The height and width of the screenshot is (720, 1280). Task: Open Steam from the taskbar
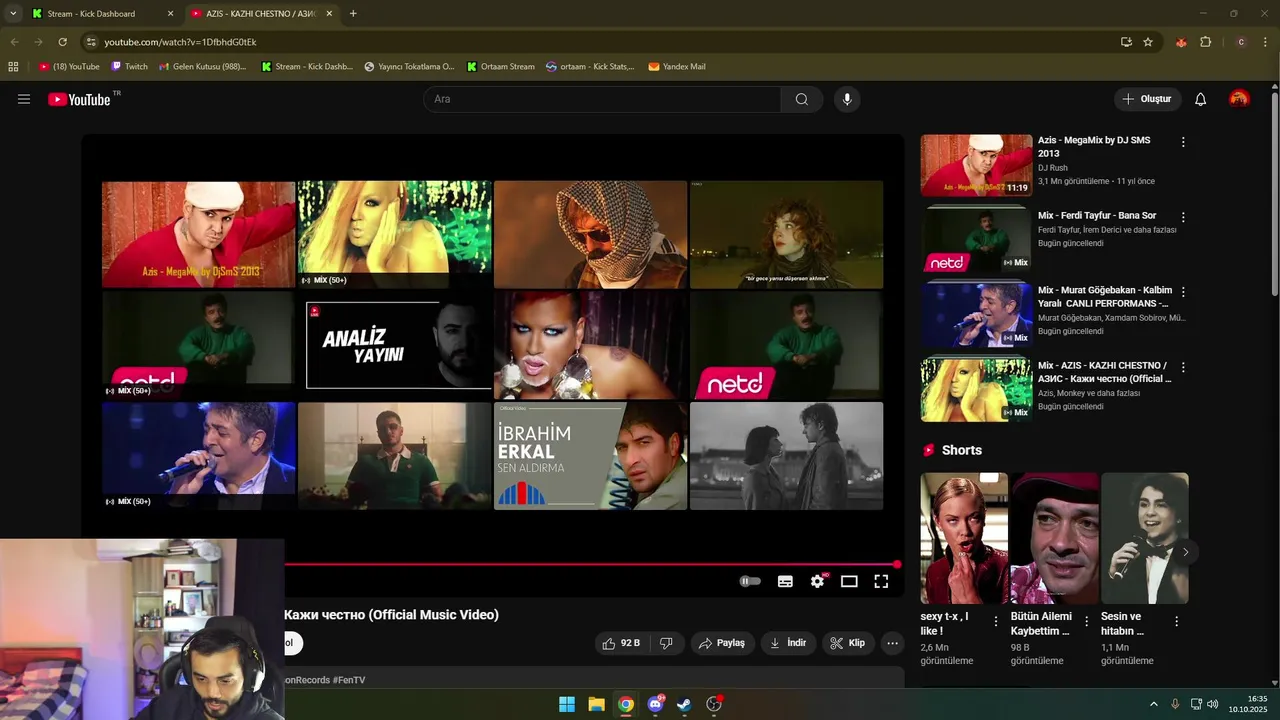(x=684, y=704)
